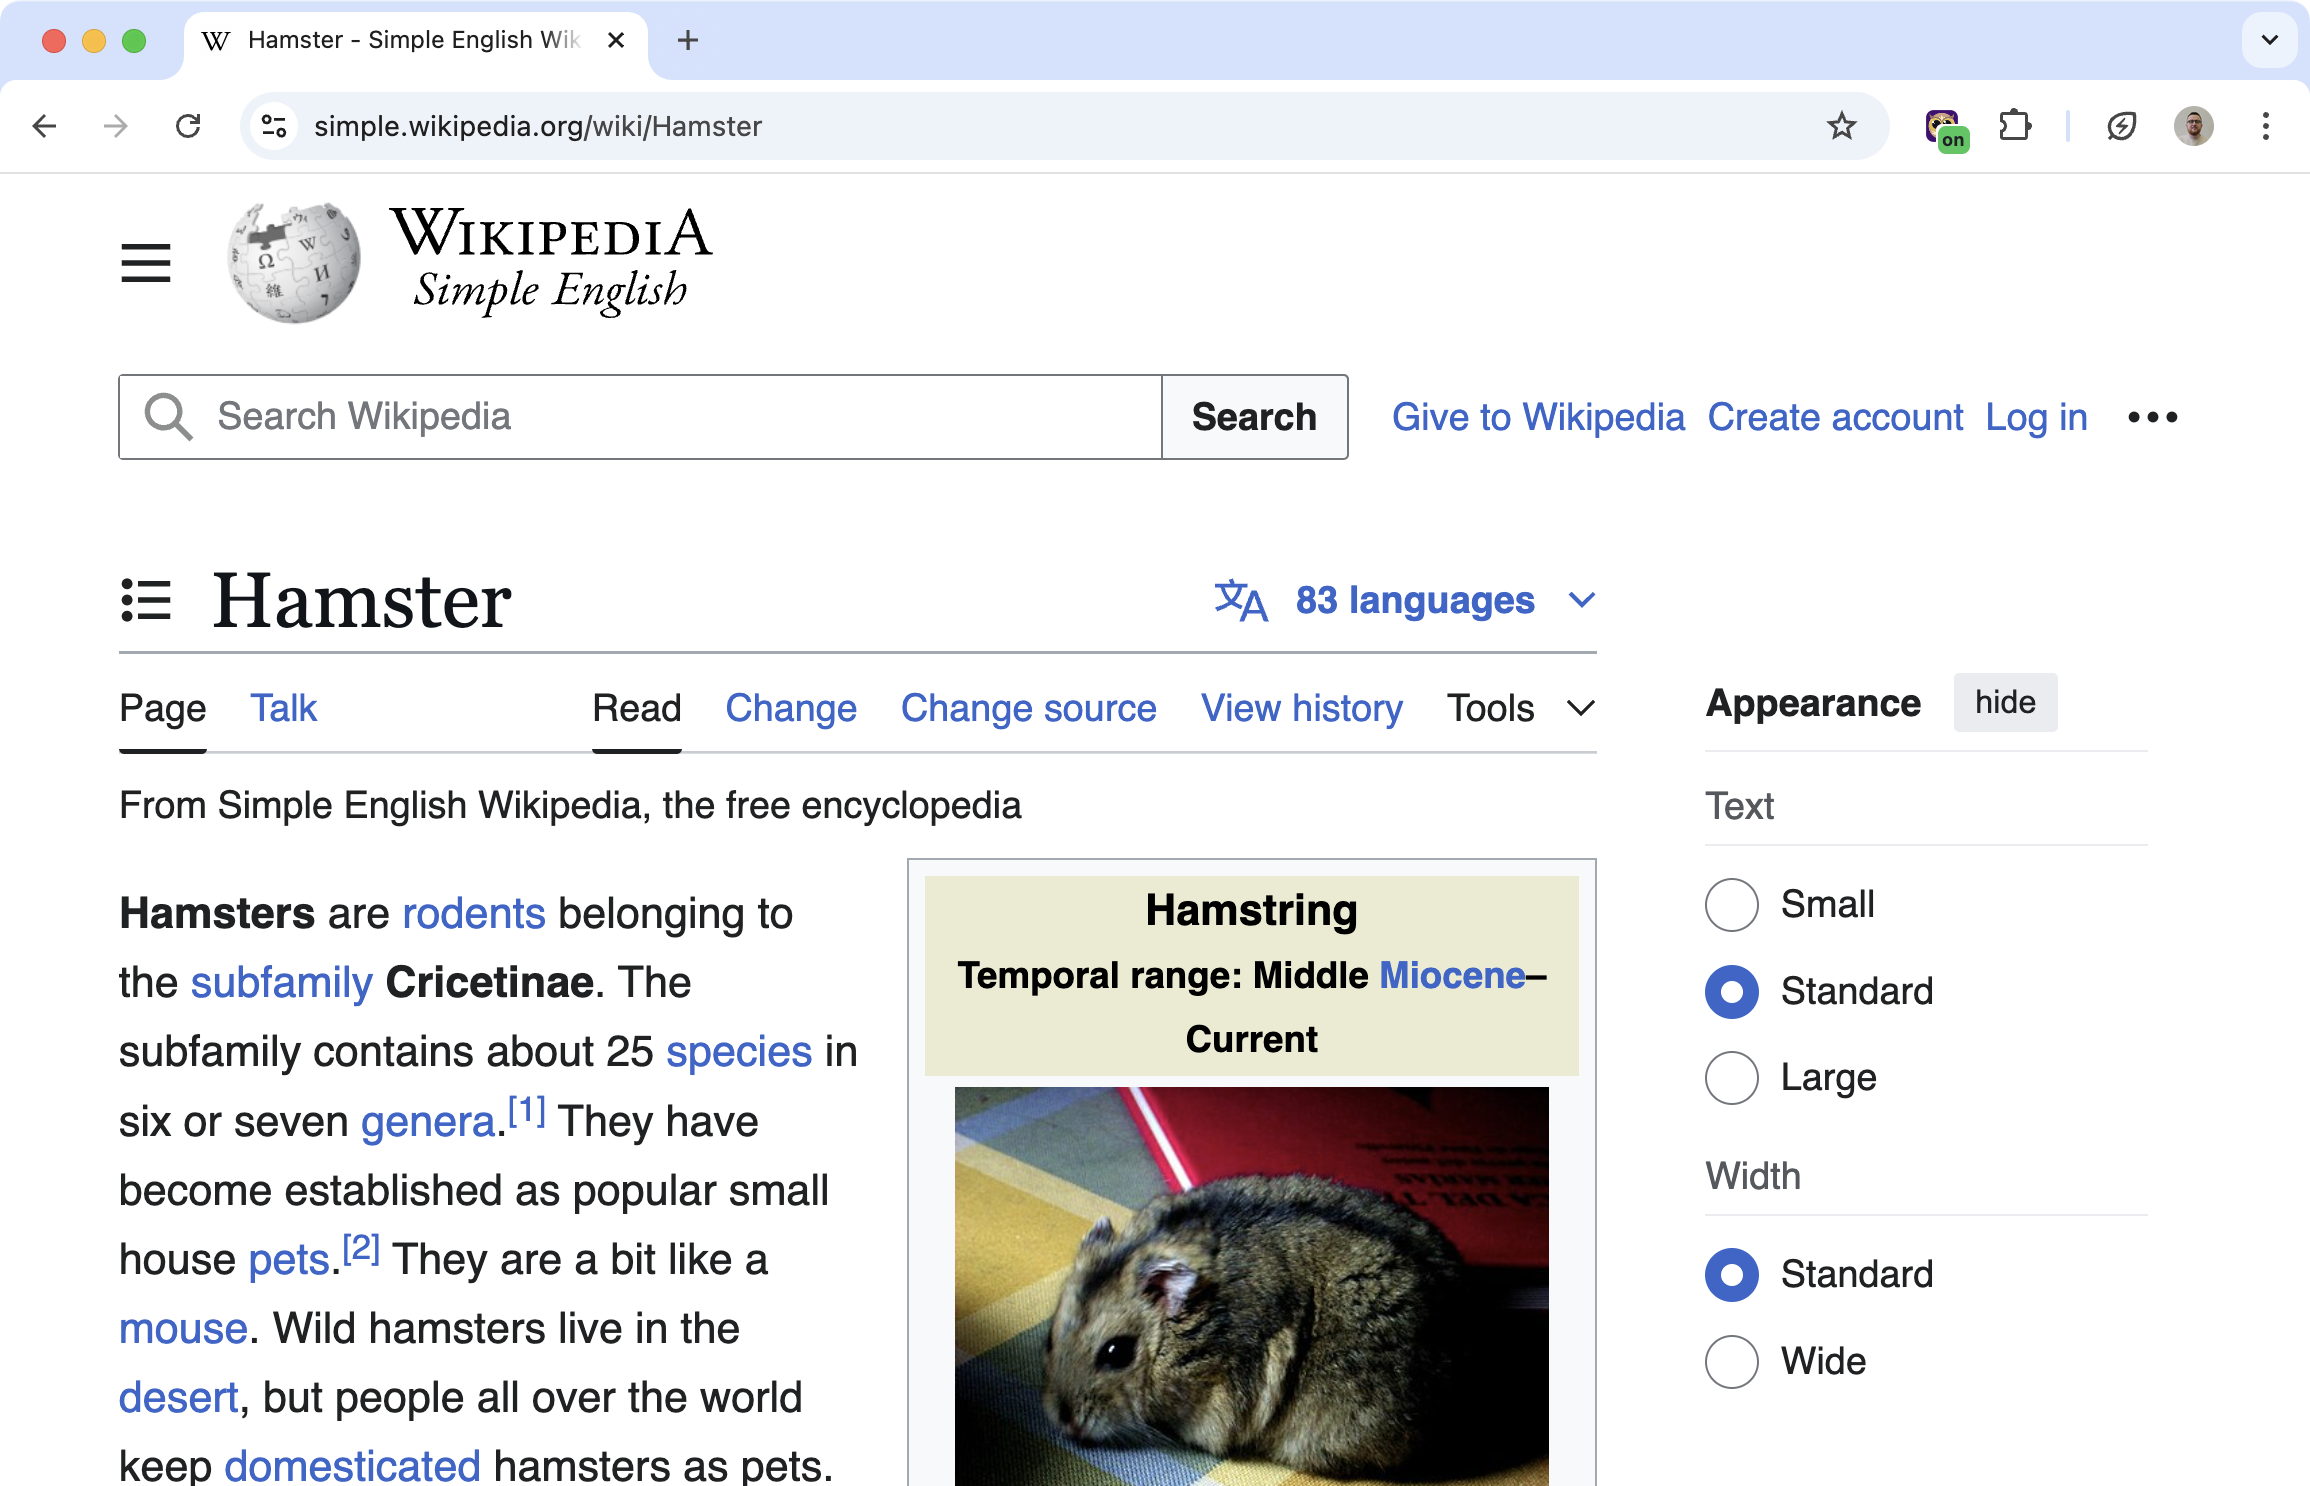Hide the Appearance panel
Viewport: 2310px width, 1486px height.
click(x=2005, y=702)
